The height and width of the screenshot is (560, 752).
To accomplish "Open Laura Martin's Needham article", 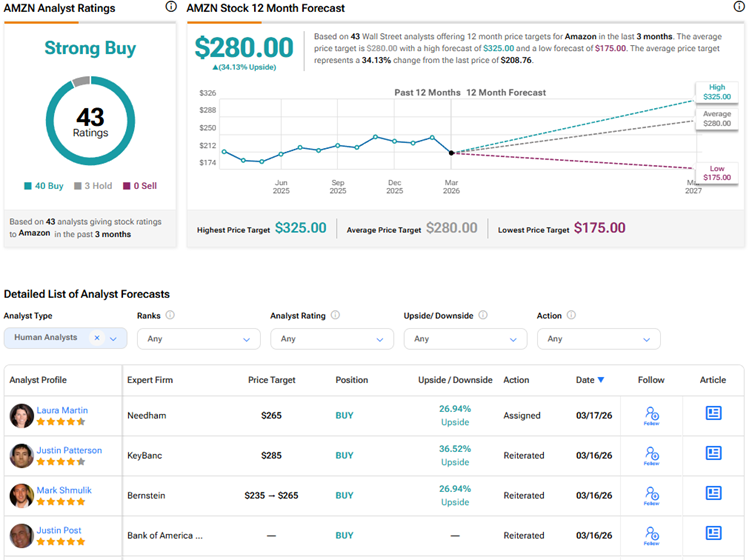I will point(713,413).
